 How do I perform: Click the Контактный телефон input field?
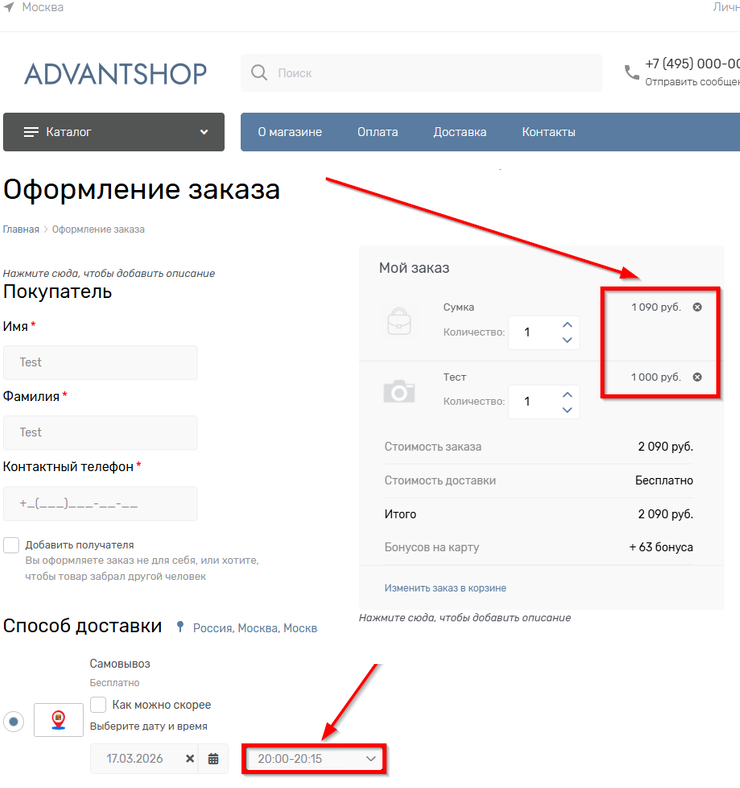tap(100, 504)
